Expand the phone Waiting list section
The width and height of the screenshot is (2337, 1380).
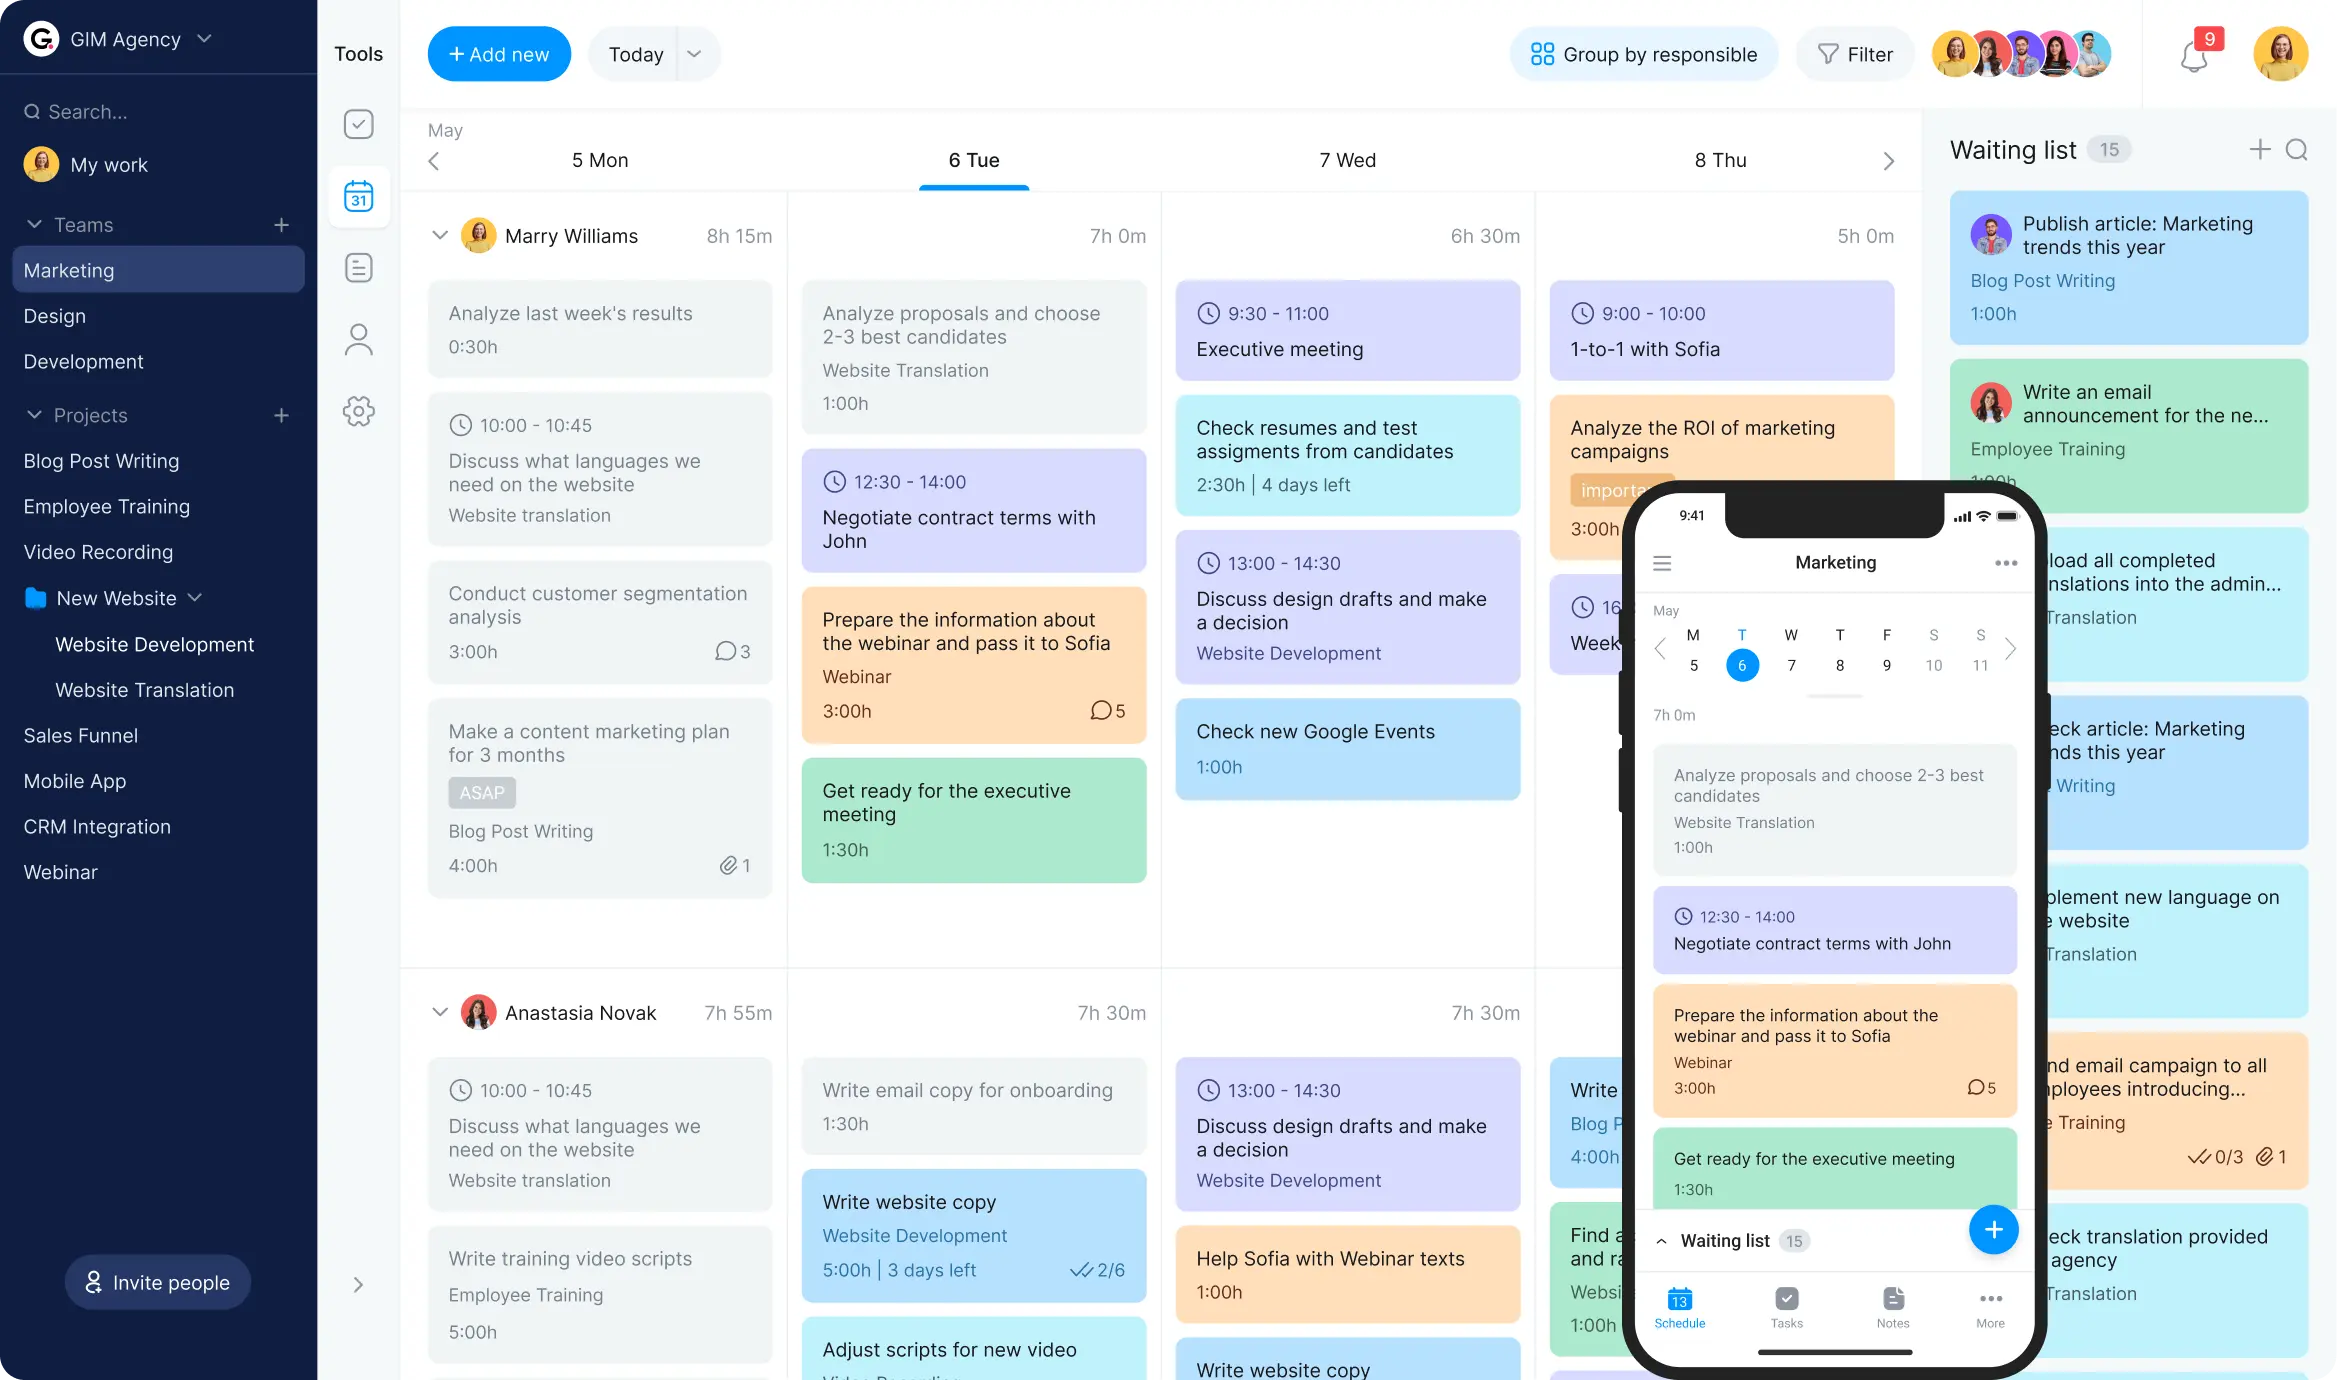click(x=1661, y=1241)
